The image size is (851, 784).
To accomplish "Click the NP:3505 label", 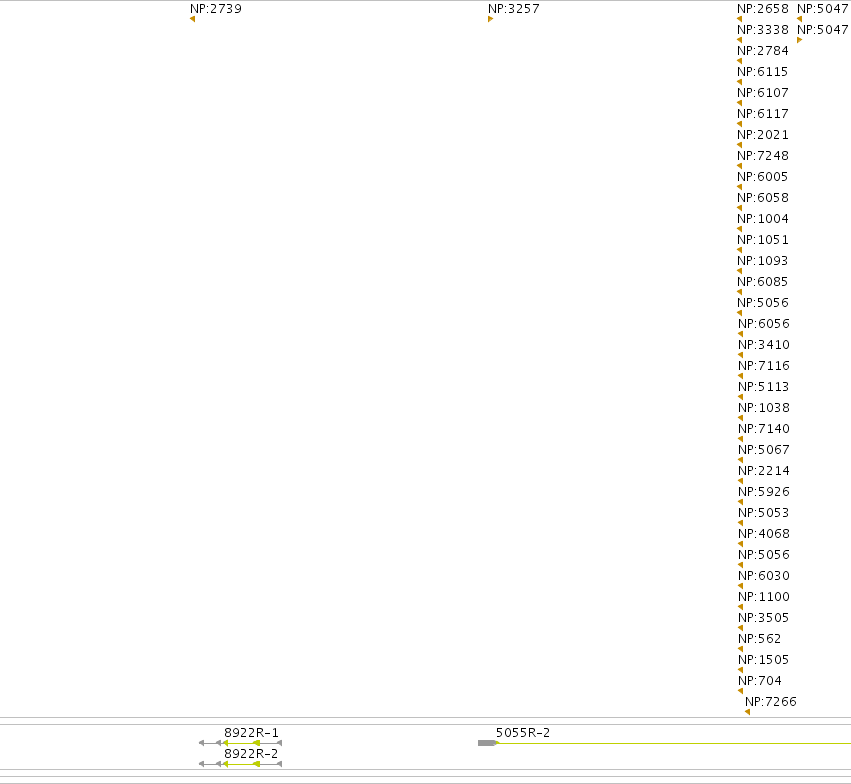I will click(x=764, y=618).
